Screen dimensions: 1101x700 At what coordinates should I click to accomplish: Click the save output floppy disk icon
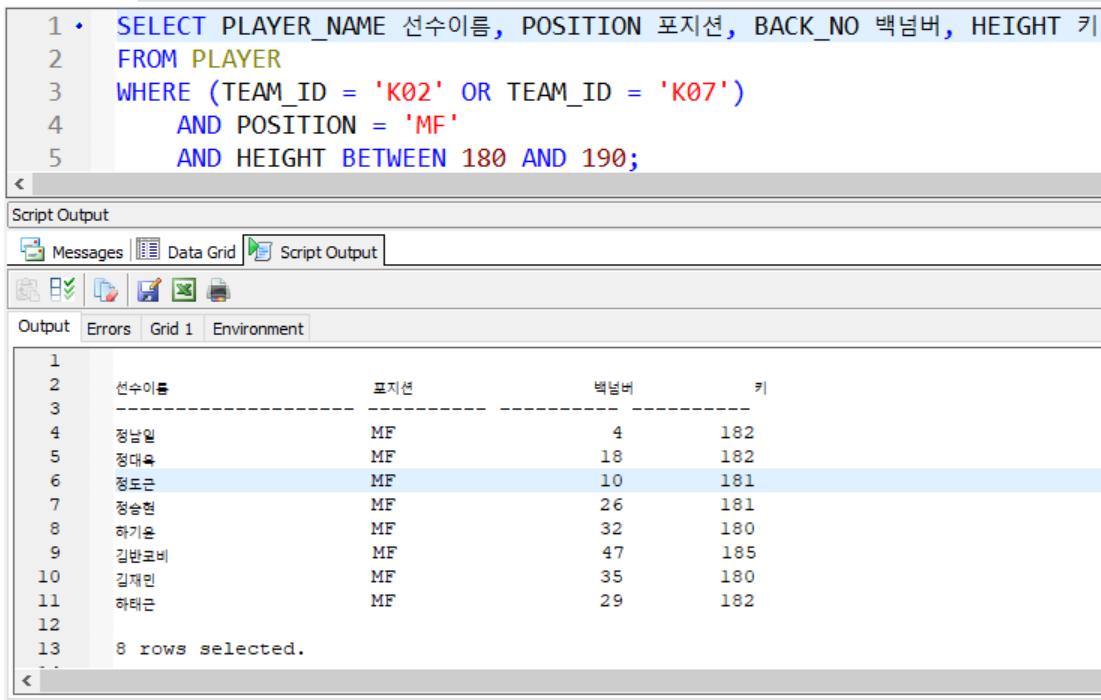point(149,290)
